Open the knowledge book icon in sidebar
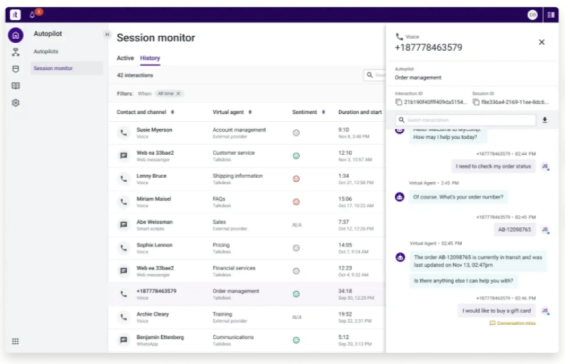Image resolution: width=571 pixels, height=364 pixels. 16,86
